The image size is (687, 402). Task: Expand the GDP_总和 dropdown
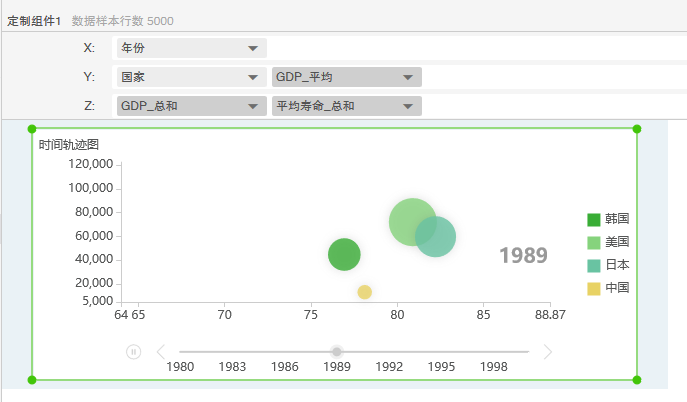190,106
